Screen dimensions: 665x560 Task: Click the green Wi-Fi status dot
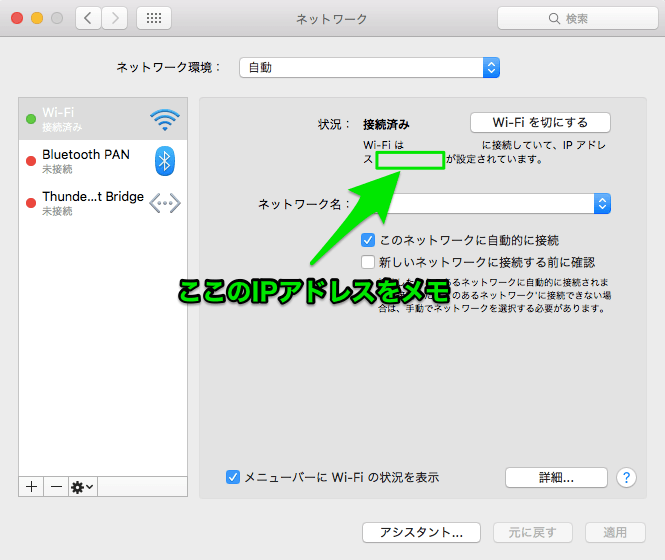pos(31,119)
